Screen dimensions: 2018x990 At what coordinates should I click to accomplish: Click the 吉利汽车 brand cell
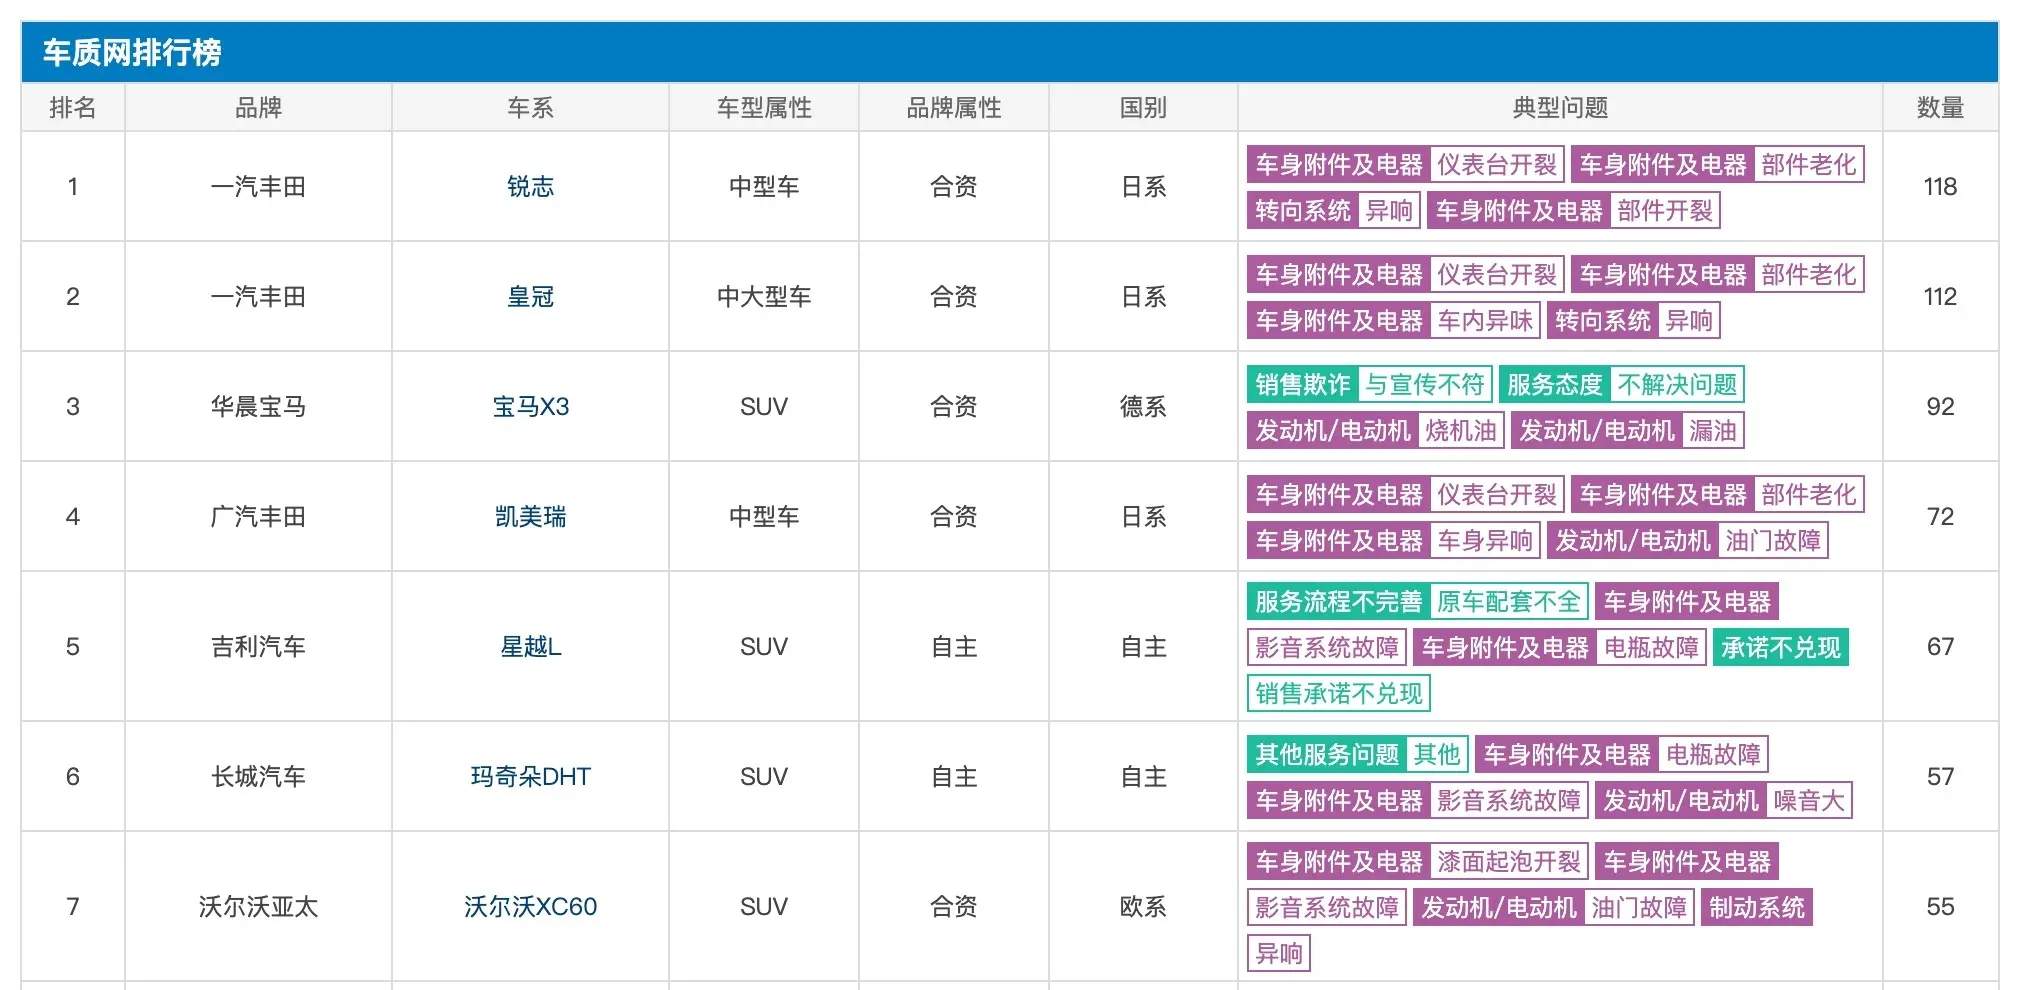[258, 647]
